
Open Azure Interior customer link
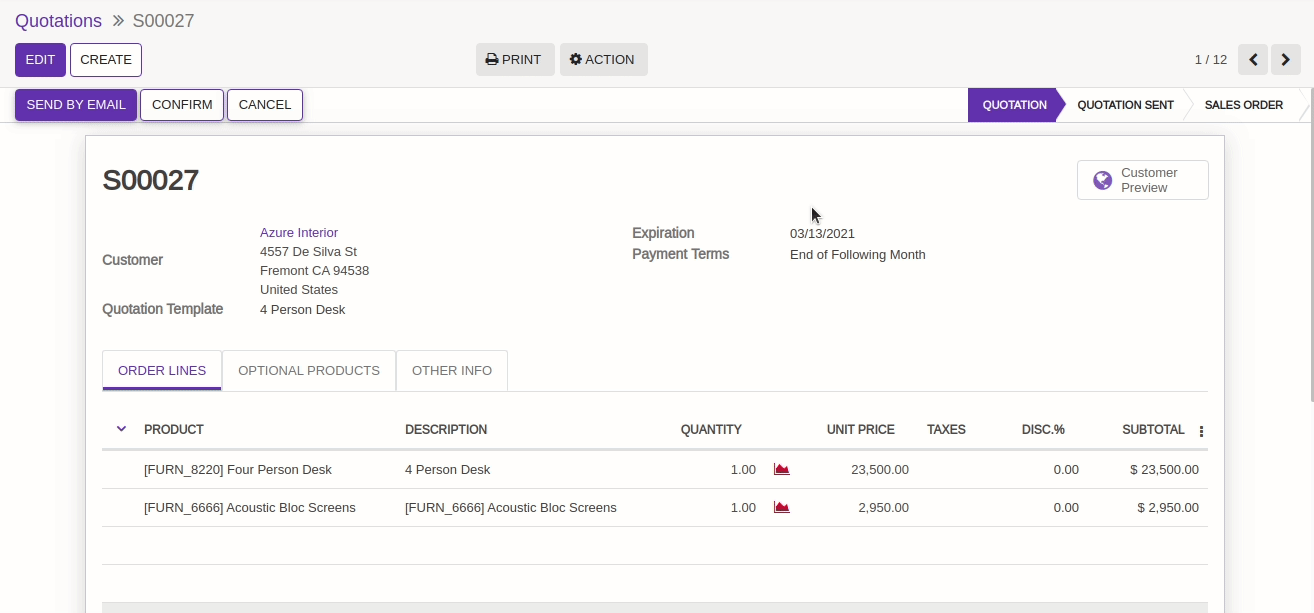coord(299,232)
